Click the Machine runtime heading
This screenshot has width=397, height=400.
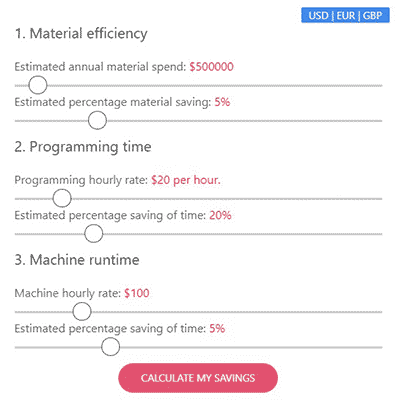click(77, 260)
